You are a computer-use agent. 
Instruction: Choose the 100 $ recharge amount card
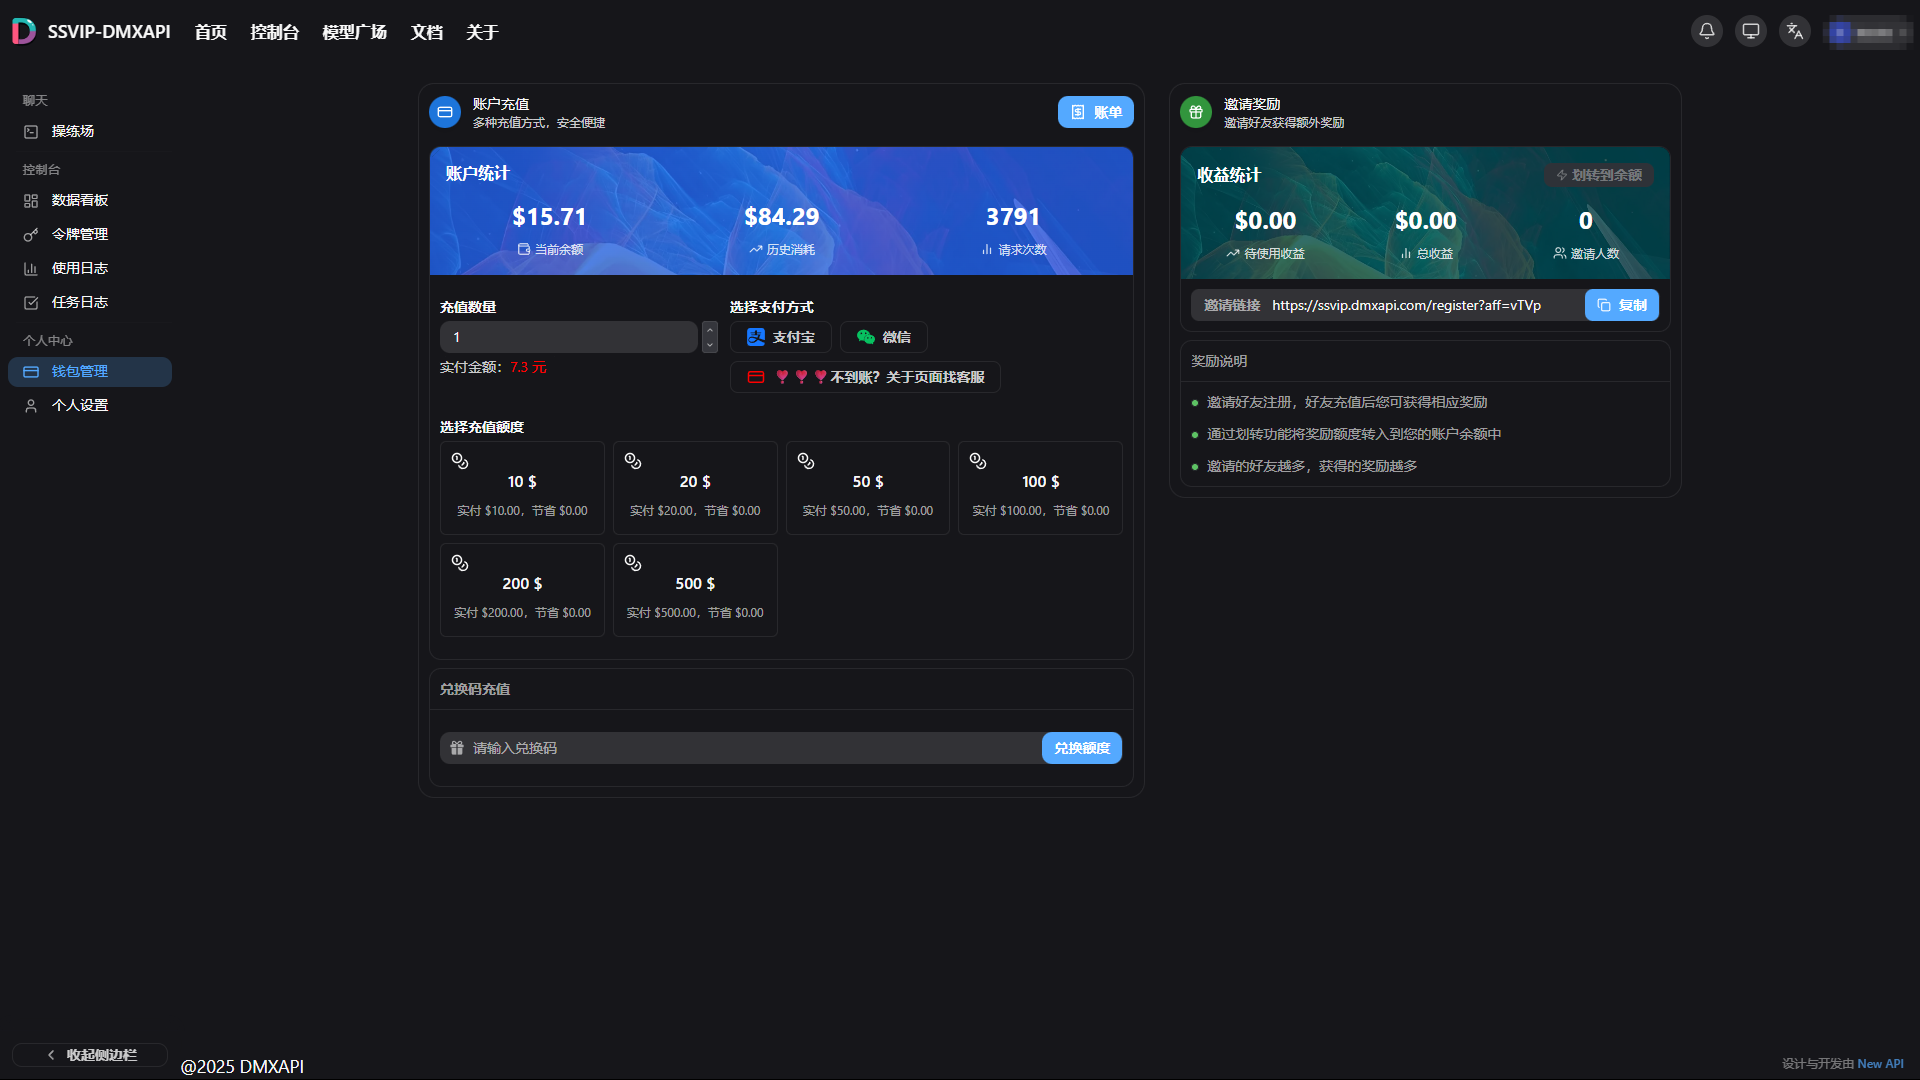(x=1040, y=488)
